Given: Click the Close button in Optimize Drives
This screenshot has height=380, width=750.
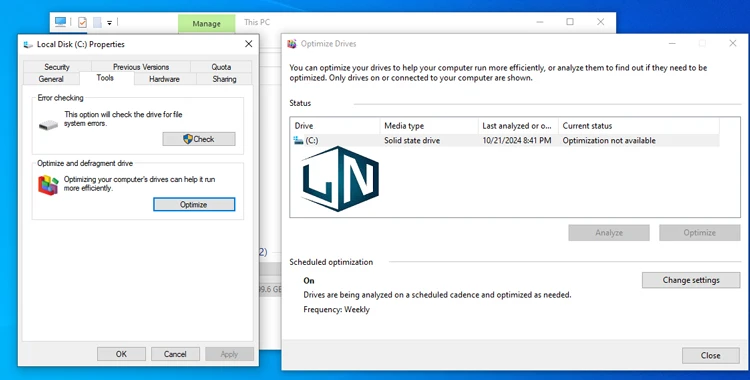Looking at the screenshot, I should coord(711,356).
